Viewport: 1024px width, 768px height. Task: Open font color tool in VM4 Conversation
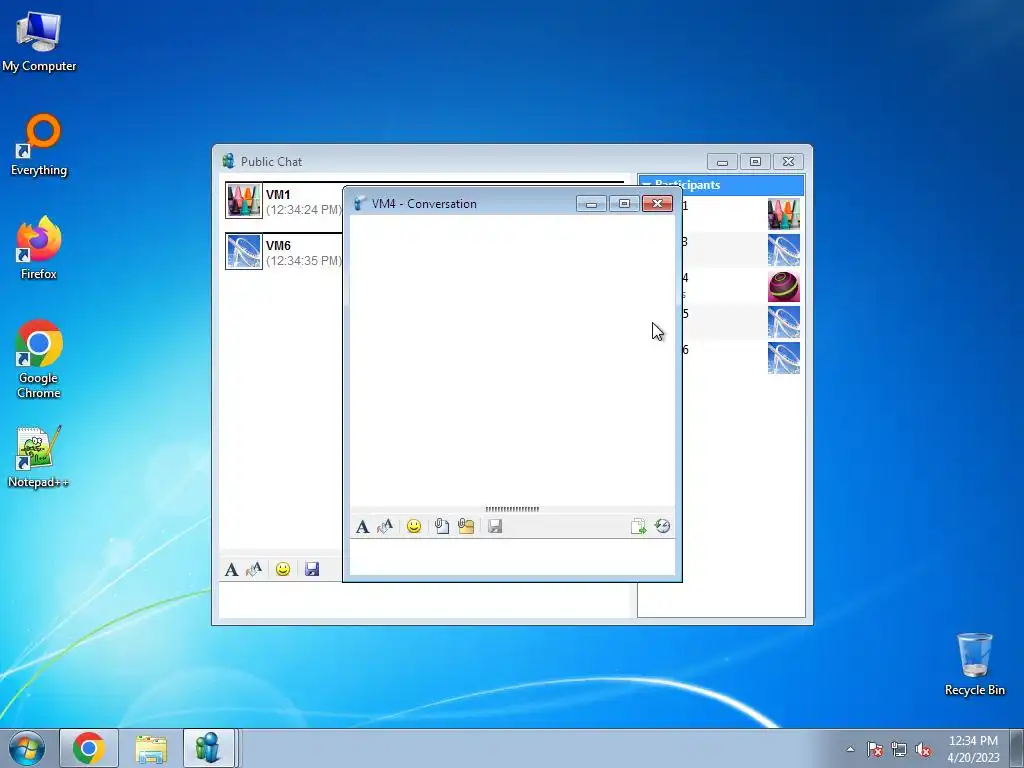pyautogui.click(x=385, y=526)
